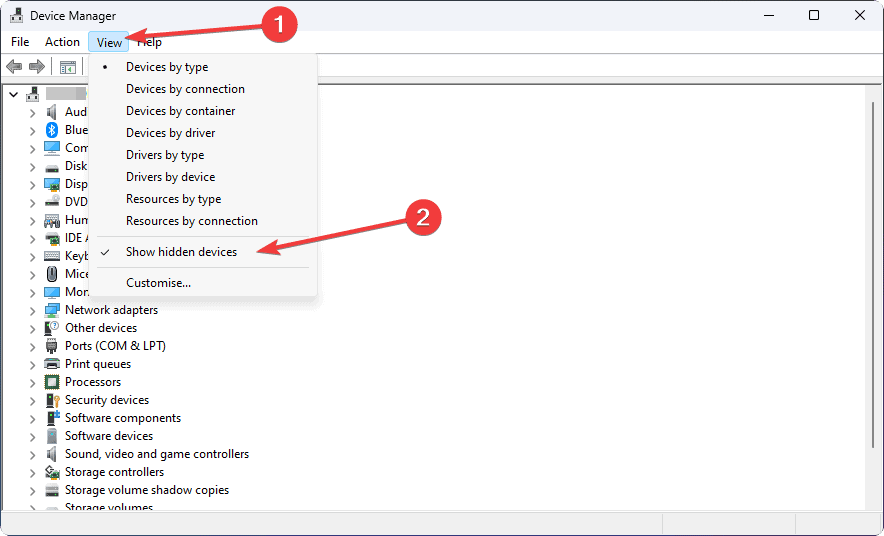This screenshot has height=536, width=884.
Task: Click the Device Manager title bar icon
Action: (x=16, y=15)
